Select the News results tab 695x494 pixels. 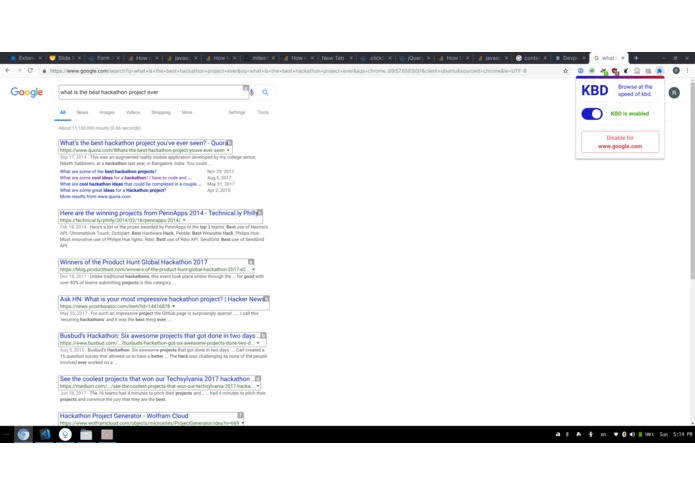click(x=82, y=113)
